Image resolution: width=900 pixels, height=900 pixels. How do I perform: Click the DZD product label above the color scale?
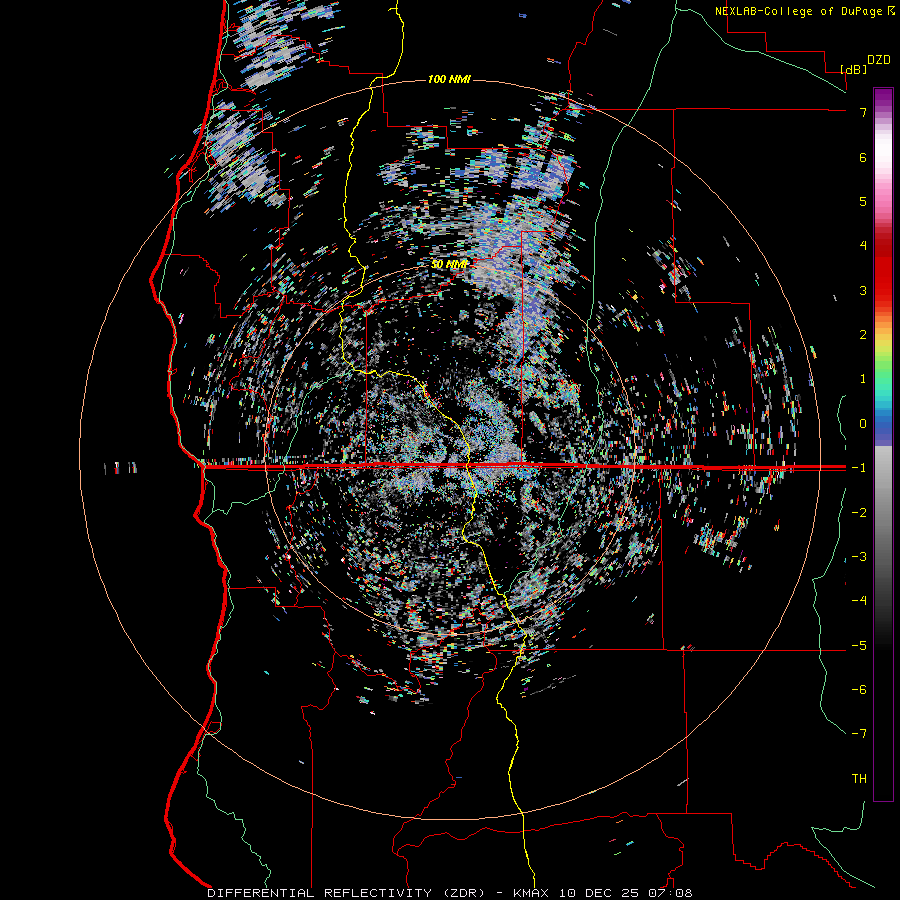tap(879, 60)
